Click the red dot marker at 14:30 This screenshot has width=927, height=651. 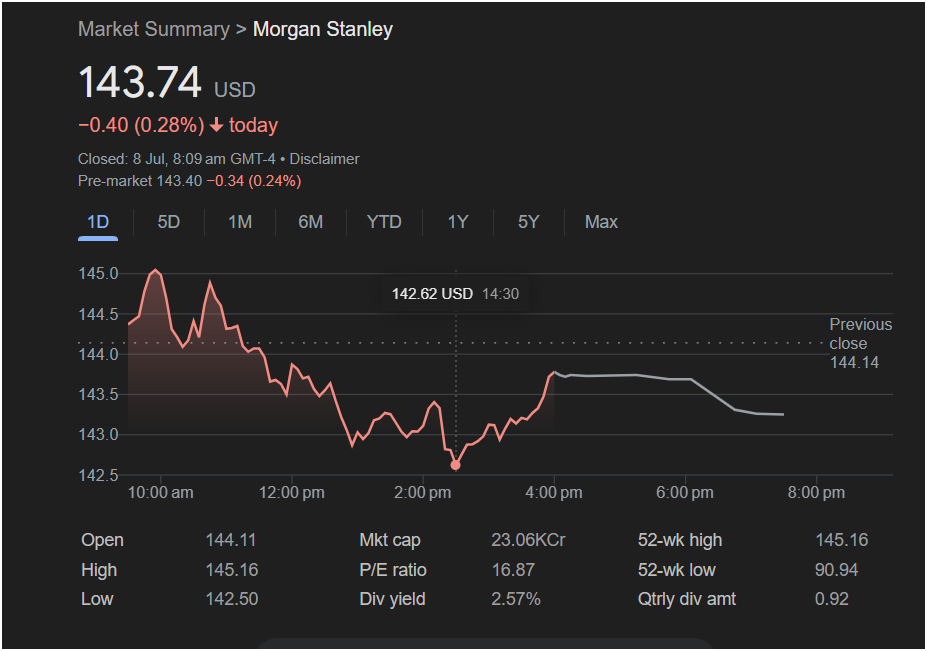click(x=455, y=465)
